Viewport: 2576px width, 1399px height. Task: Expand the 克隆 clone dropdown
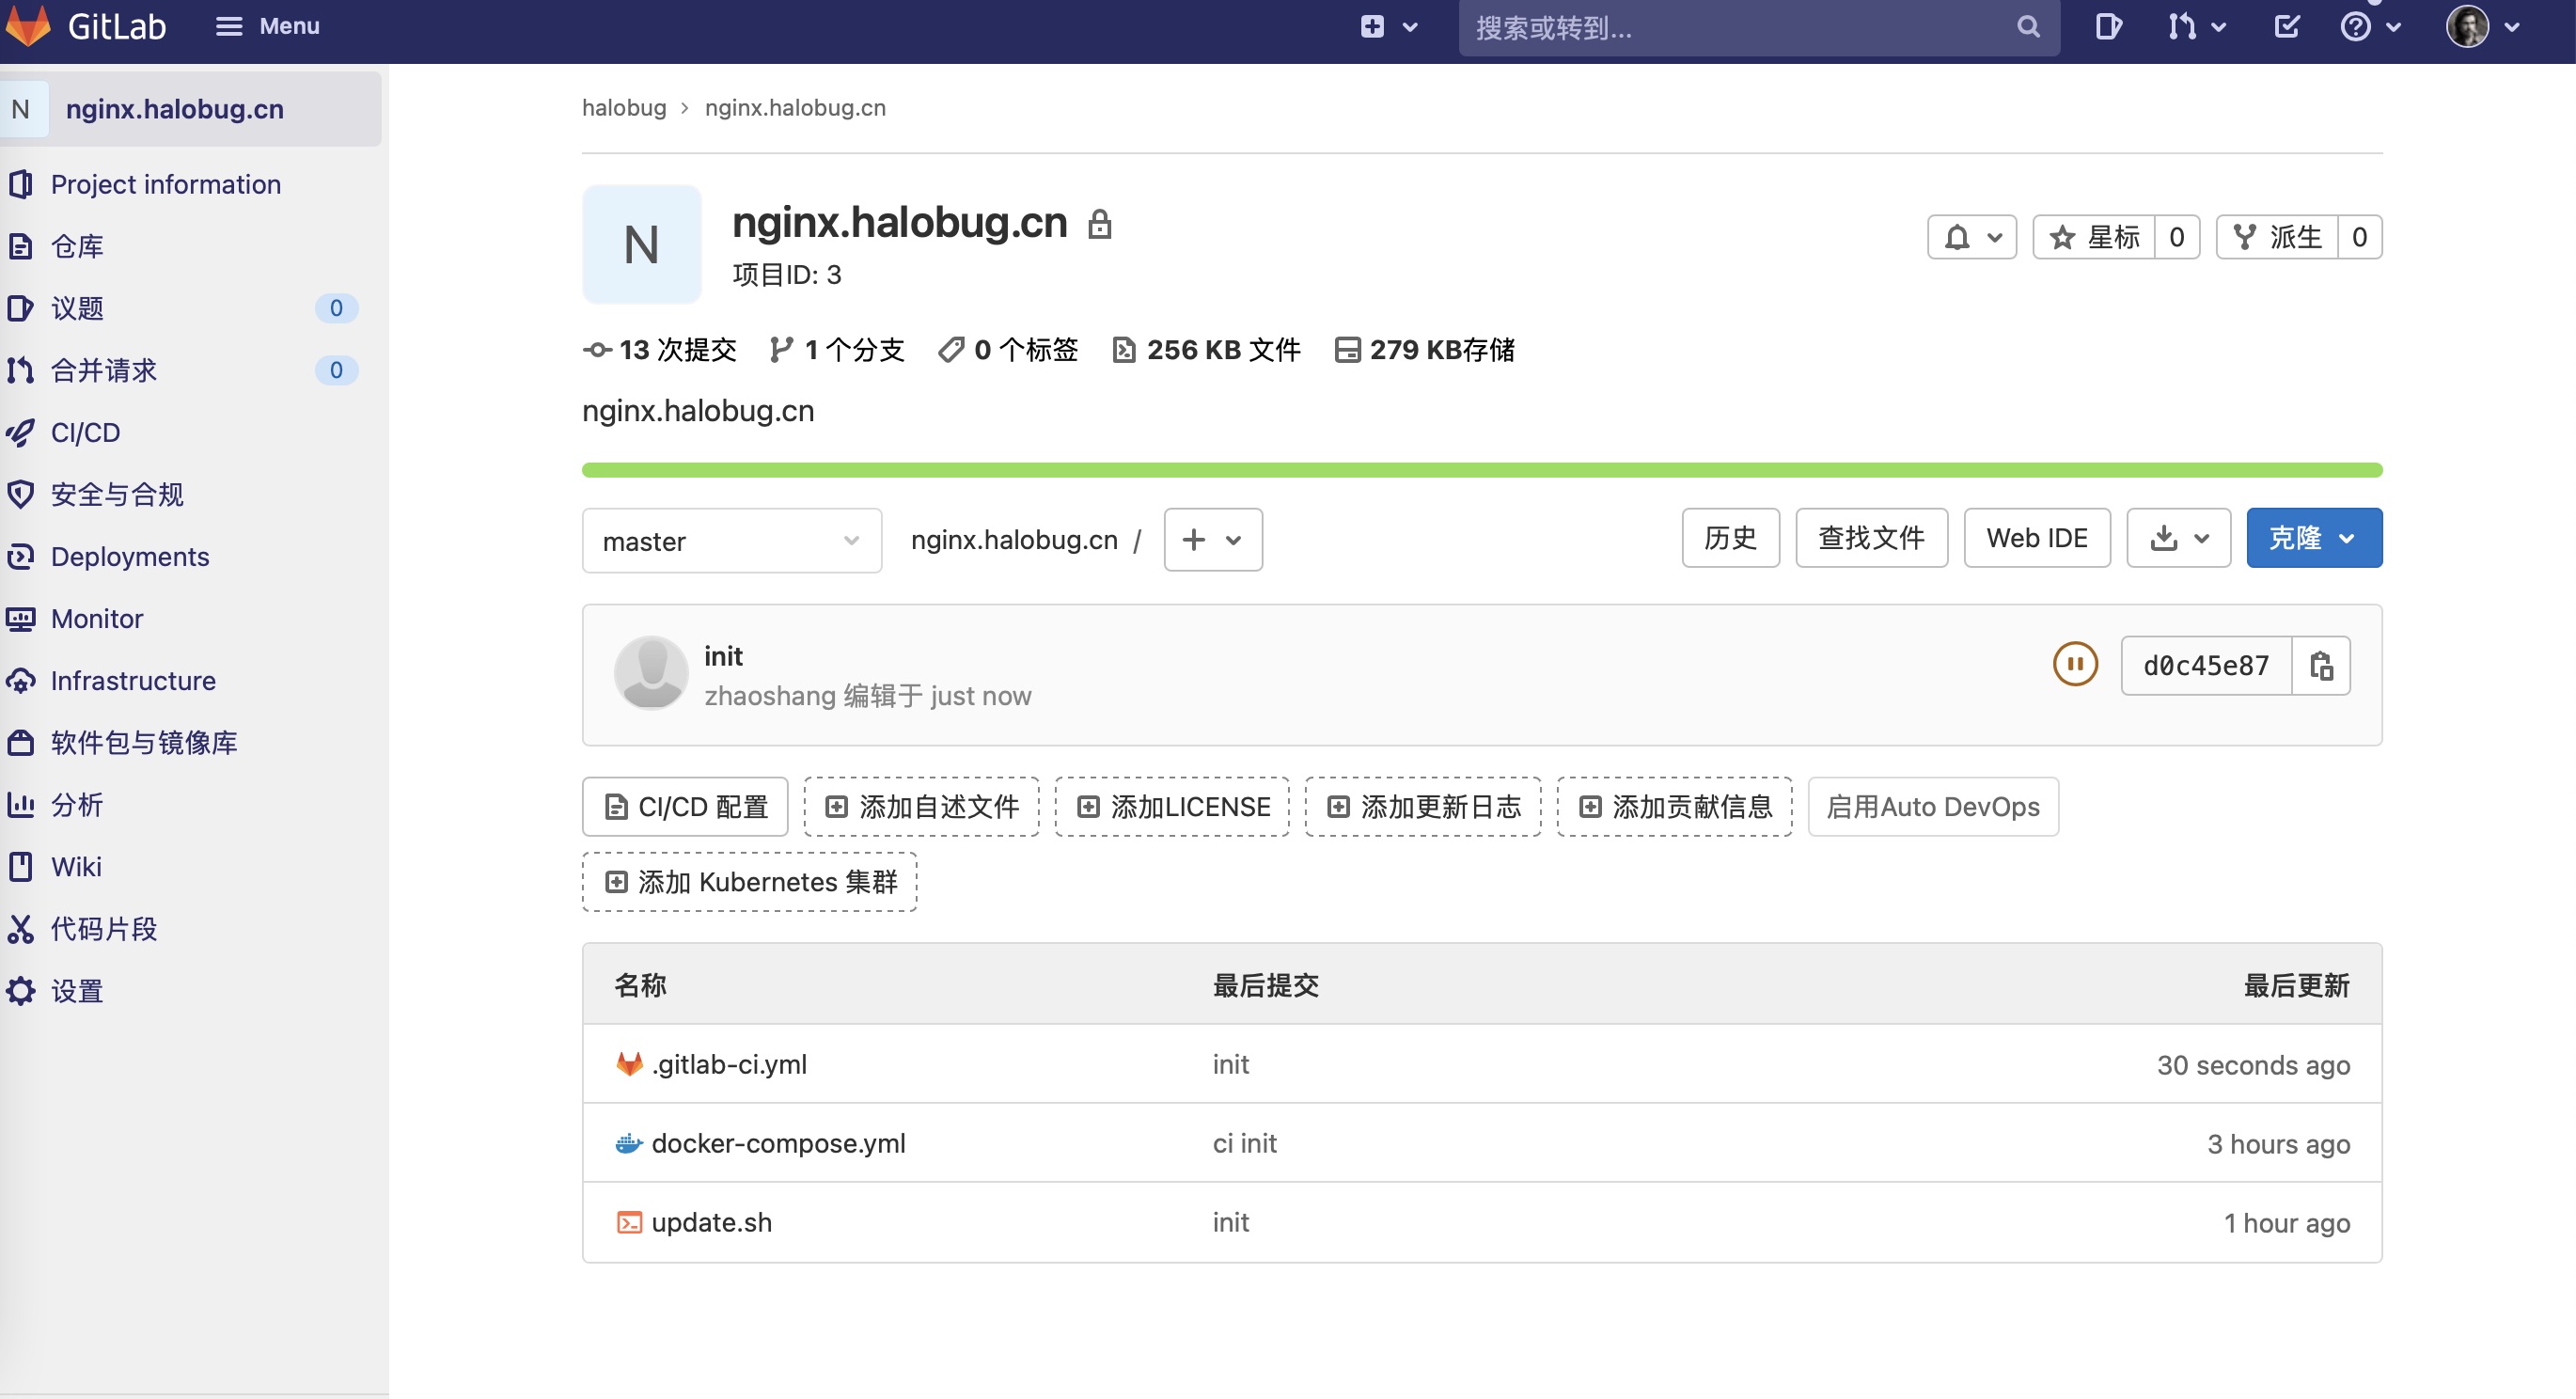tap(2314, 538)
